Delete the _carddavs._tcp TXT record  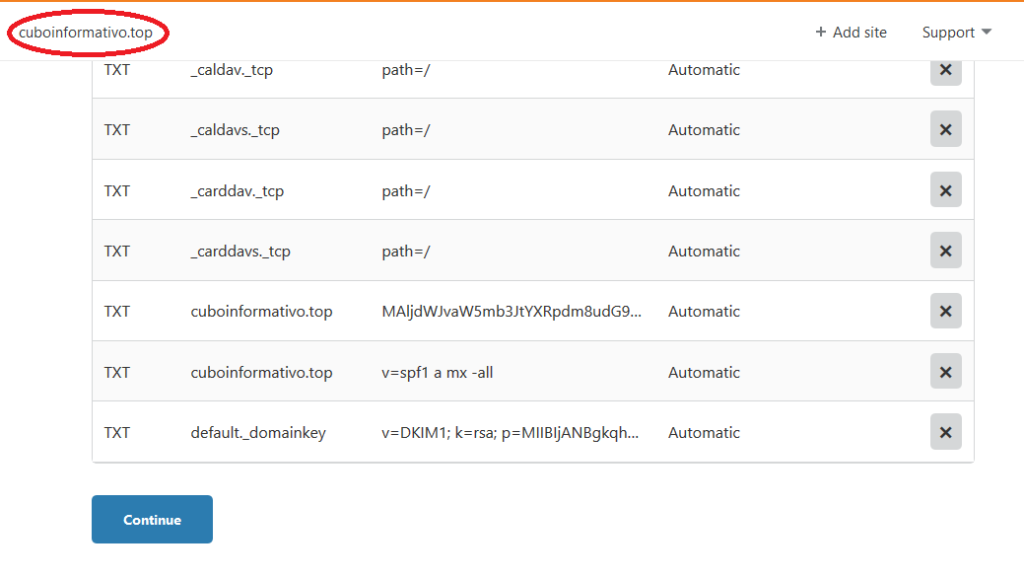[945, 250]
